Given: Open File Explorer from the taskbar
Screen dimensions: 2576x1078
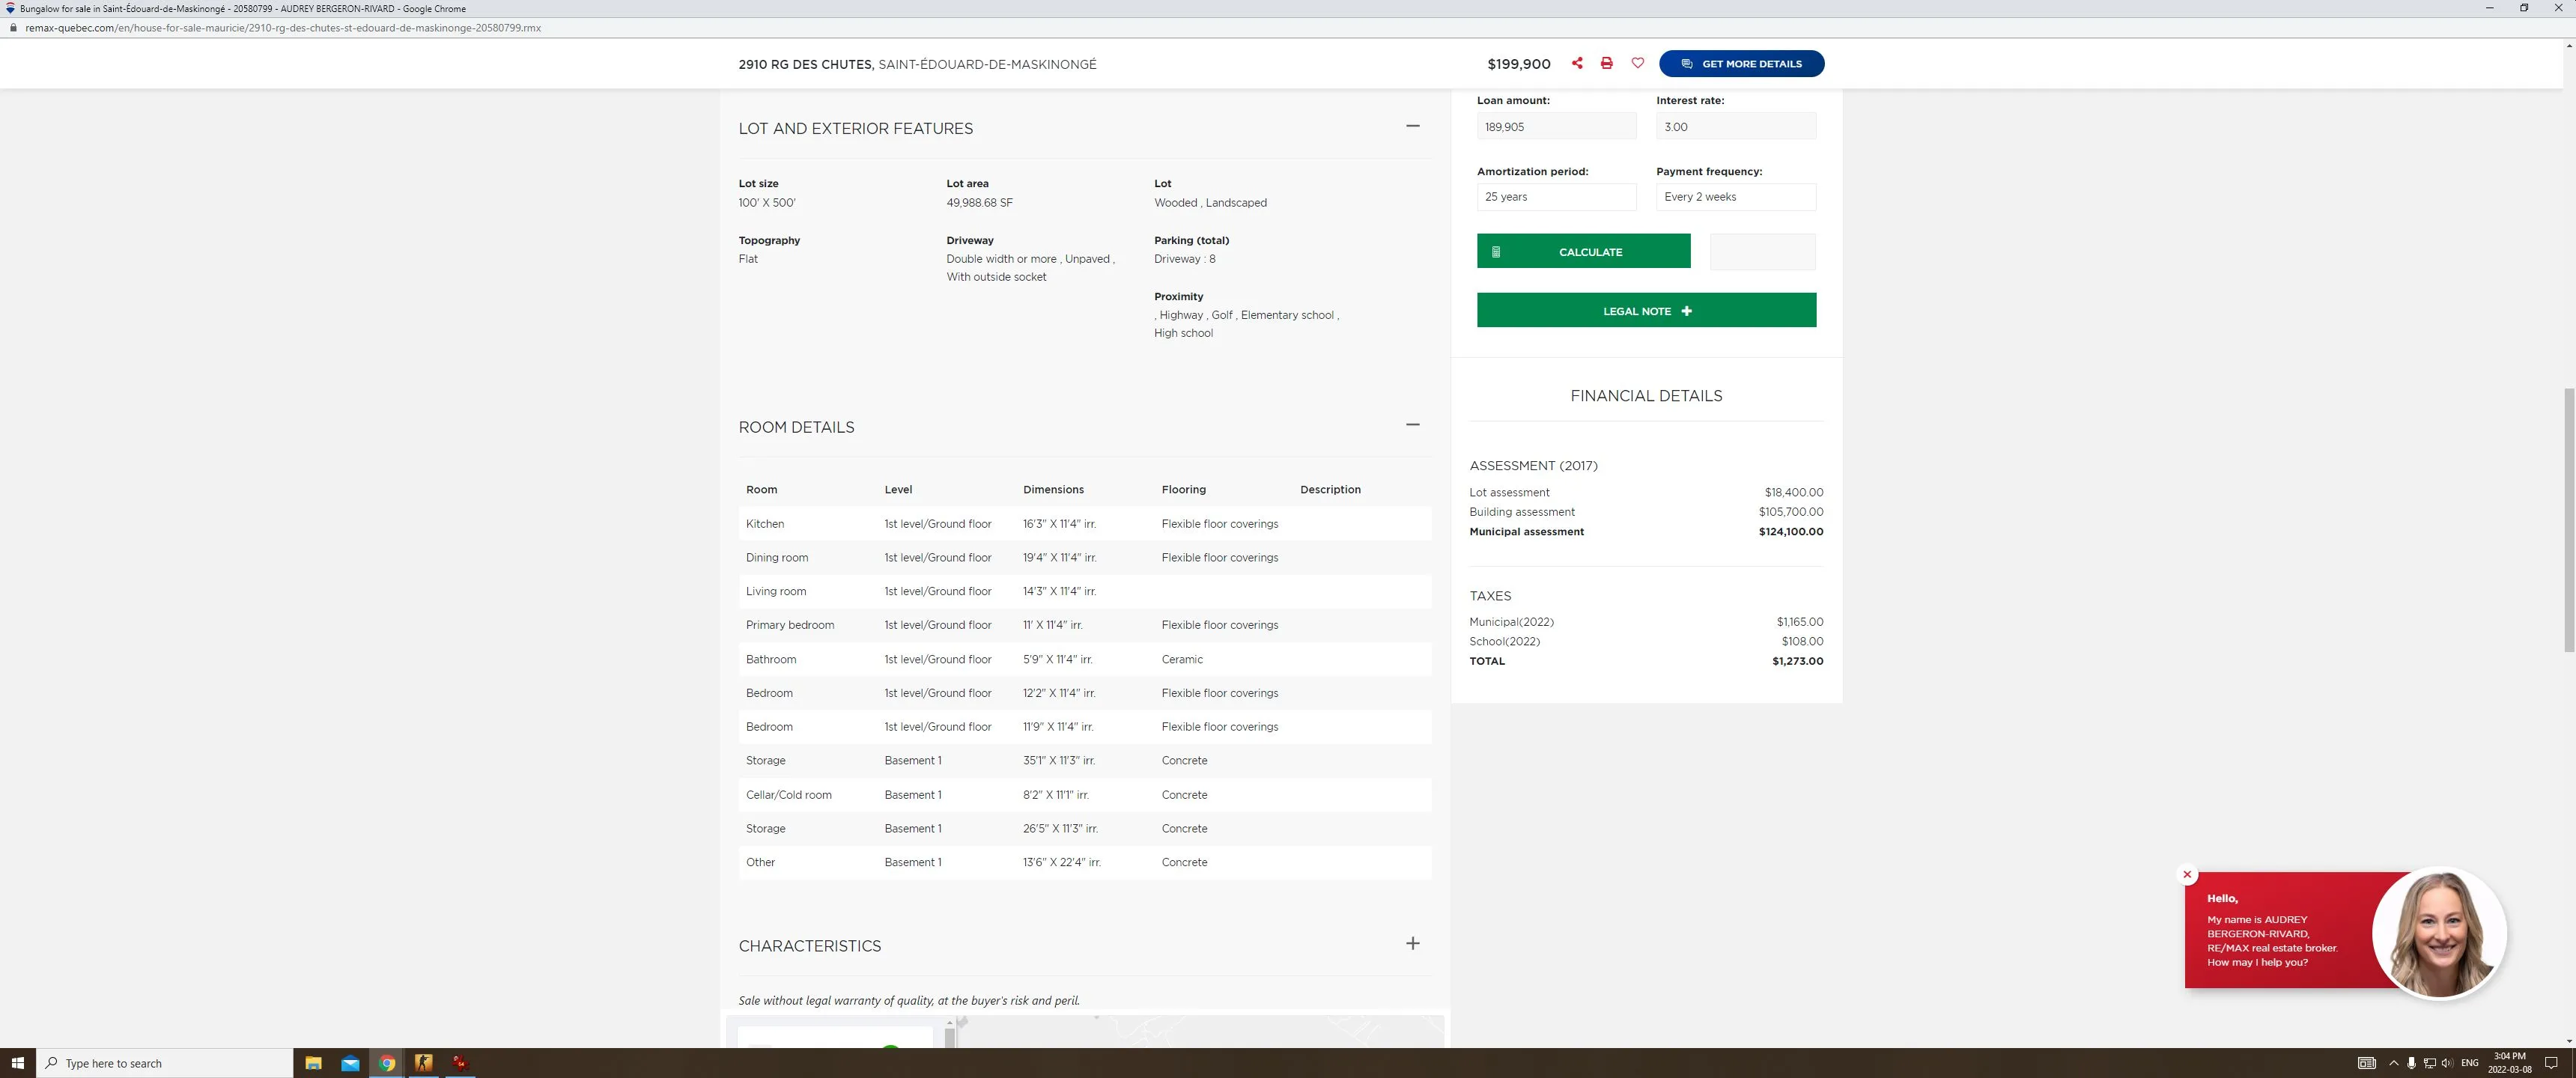Looking at the screenshot, I should coord(313,1063).
